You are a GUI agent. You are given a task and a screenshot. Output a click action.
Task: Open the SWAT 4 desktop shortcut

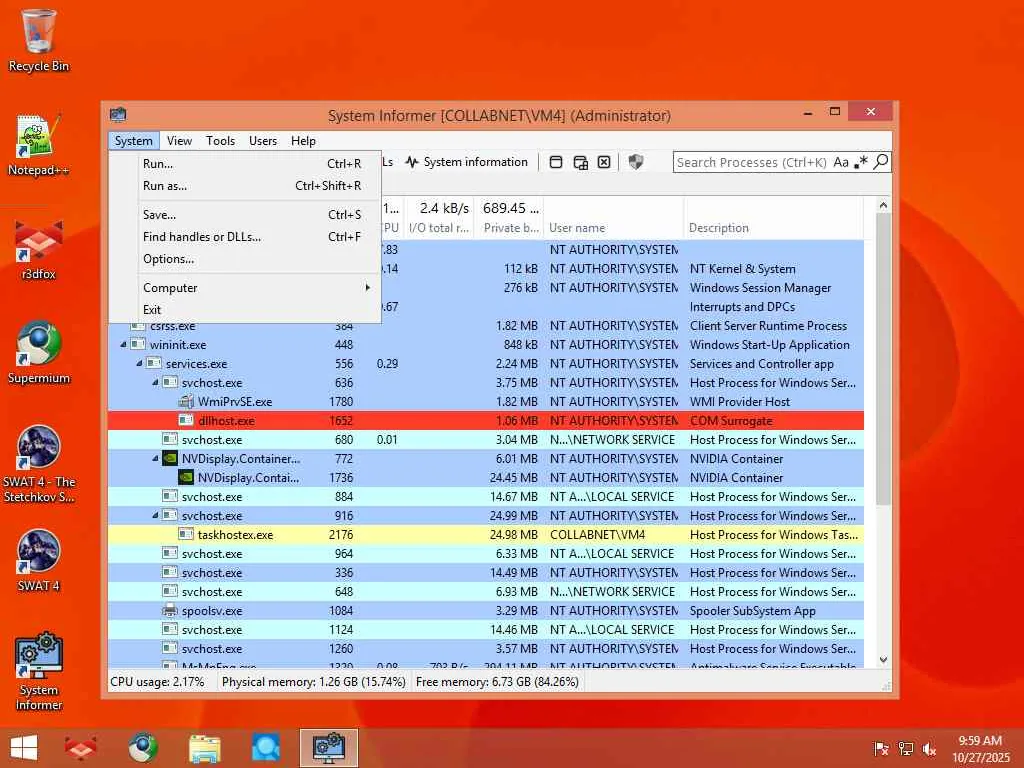tap(39, 560)
